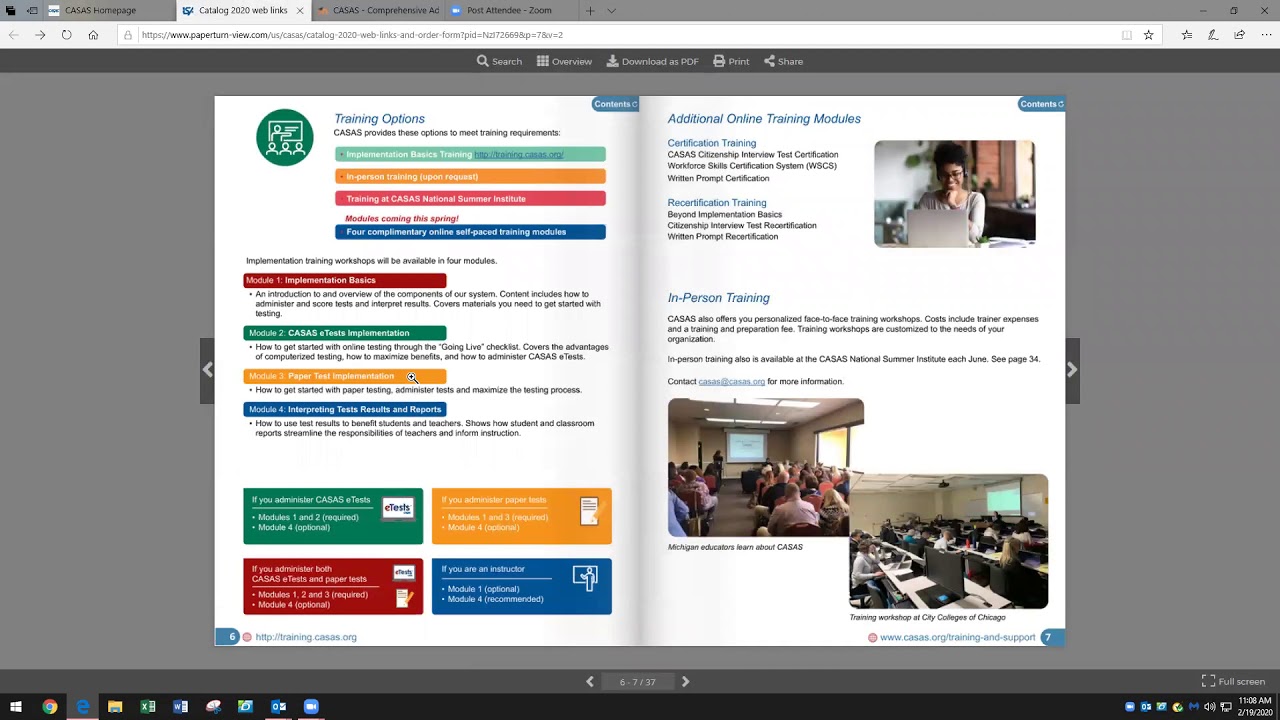Follow the training.casas.org link in green bar

coord(519,154)
